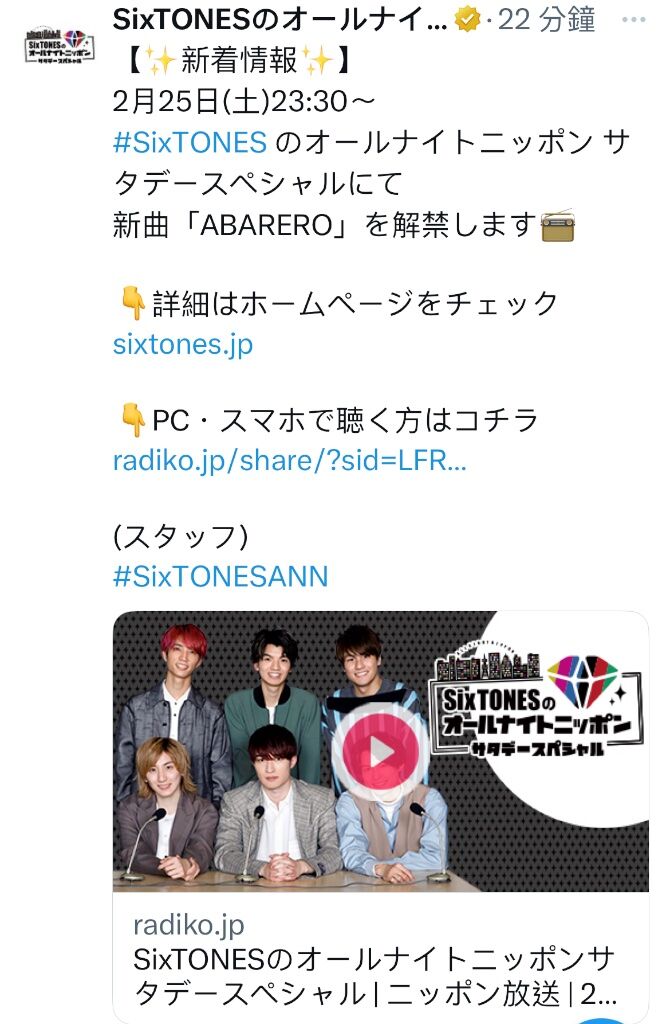This screenshot has height=1024, width=670.
Task: Open the #SixTONESANN hashtag
Action: pos(221,577)
